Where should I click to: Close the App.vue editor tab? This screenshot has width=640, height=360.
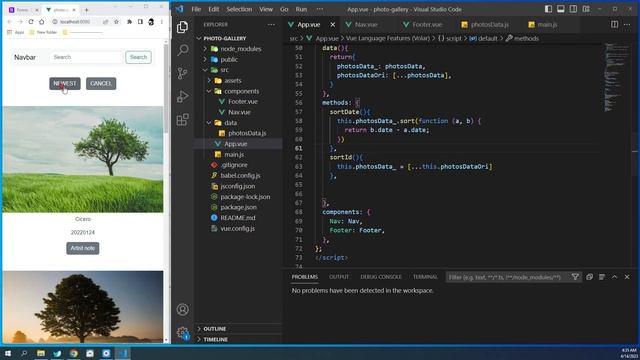click(x=333, y=24)
